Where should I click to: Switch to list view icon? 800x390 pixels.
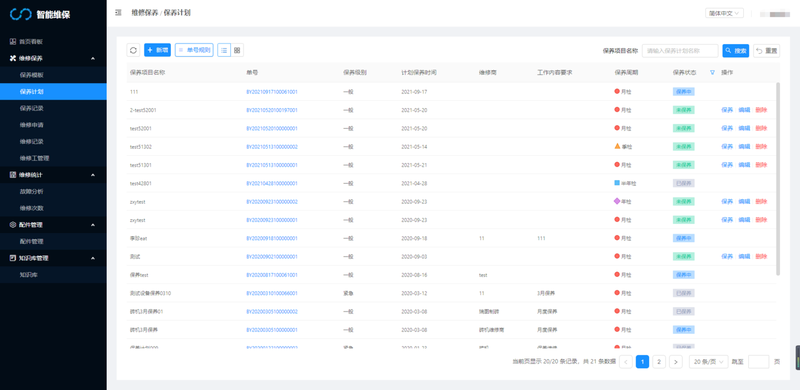pyautogui.click(x=224, y=50)
